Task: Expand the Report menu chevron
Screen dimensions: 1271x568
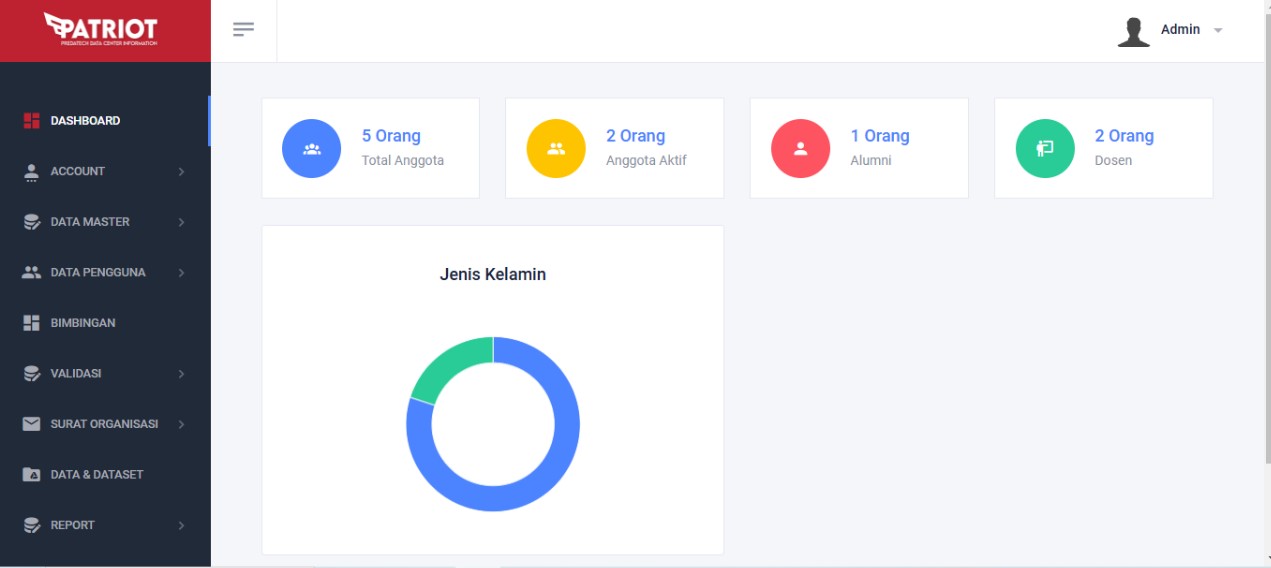Action: point(181,526)
